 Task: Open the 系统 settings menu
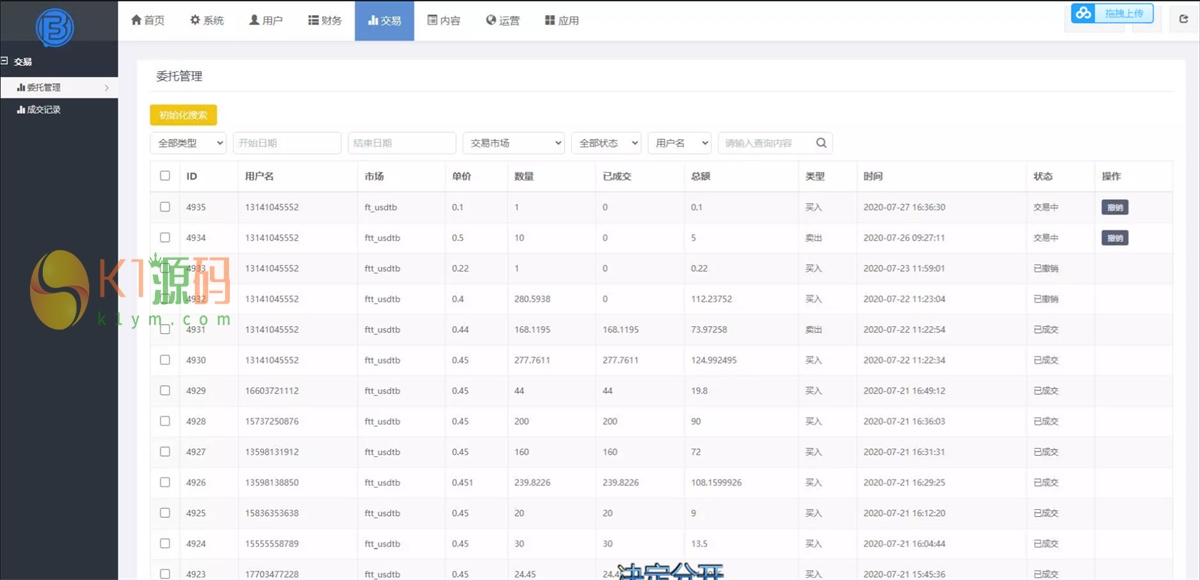(x=207, y=20)
